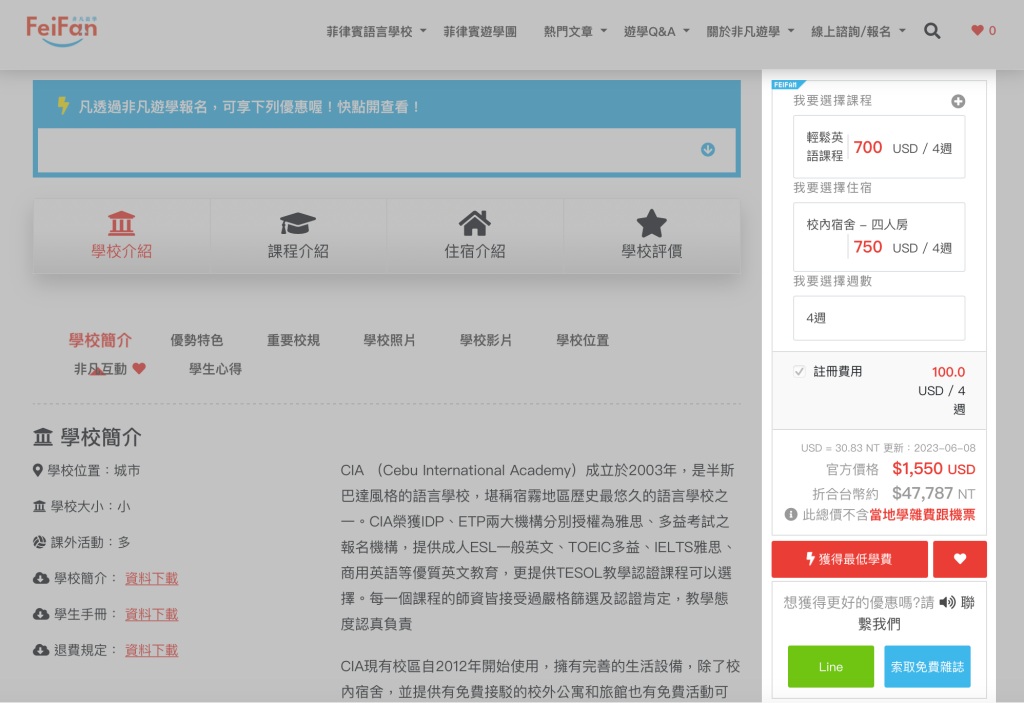Screen dimensions: 1024x703
Task: Click the red heart beside 非凡互動
Action: [139, 368]
